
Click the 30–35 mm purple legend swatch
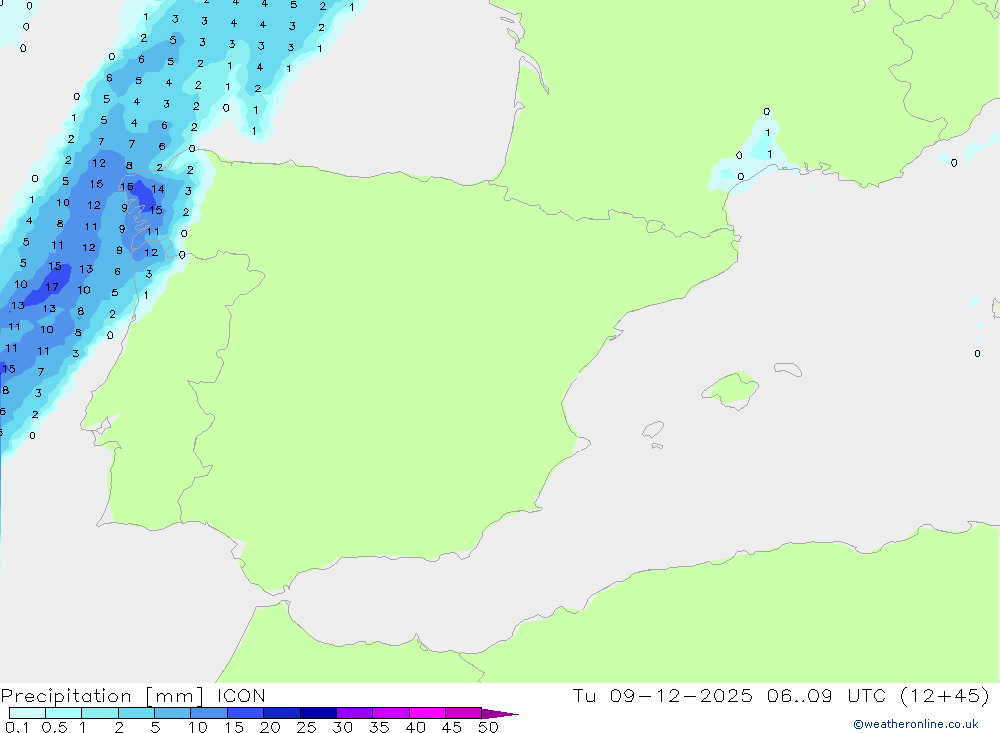(355, 713)
